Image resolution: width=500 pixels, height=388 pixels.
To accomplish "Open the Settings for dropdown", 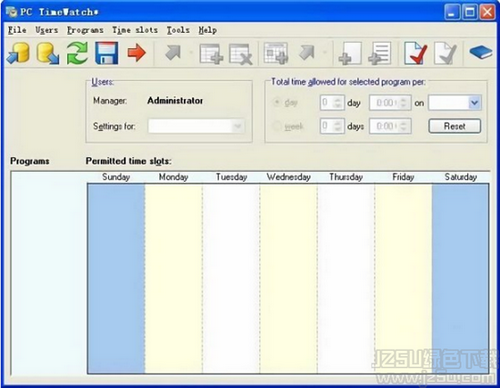I will [x=196, y=126].
